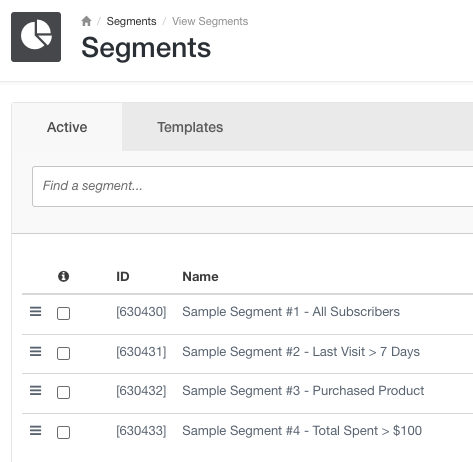Check the box for segment 630430
Viewport: 473px width, 462px height.
pos(63,313)
